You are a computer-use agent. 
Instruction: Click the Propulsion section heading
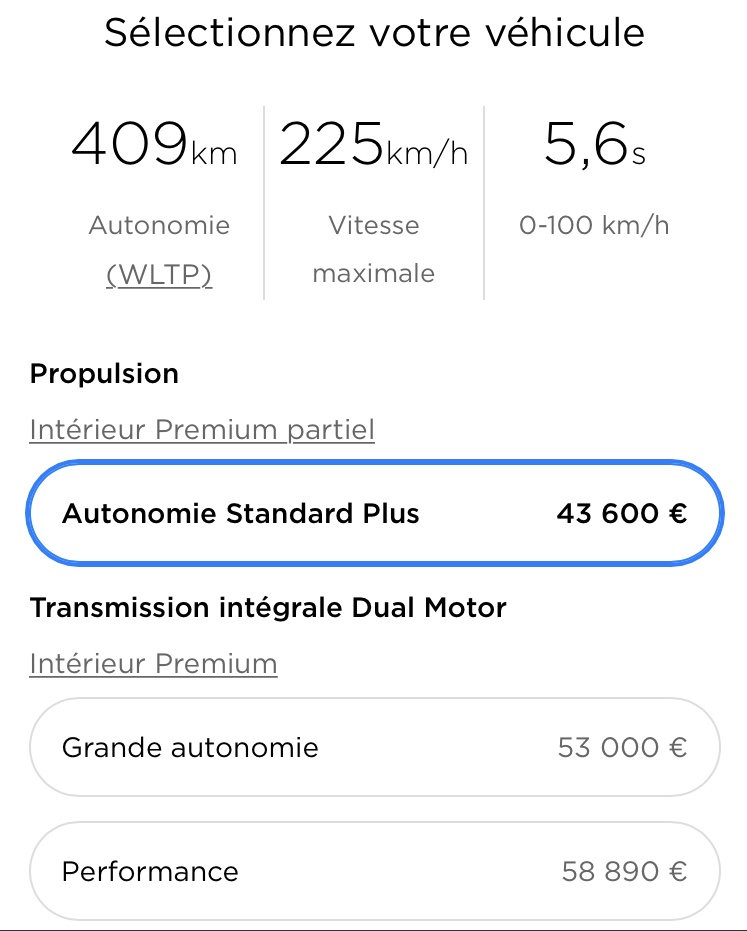[104, 374]
